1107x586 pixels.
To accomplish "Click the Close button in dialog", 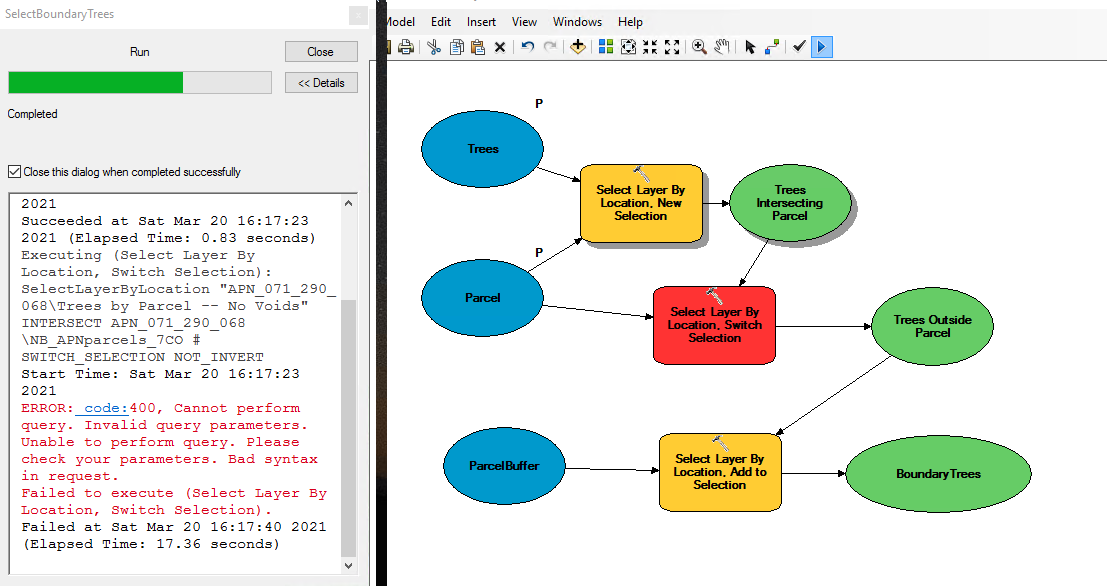I will point(321,52).
